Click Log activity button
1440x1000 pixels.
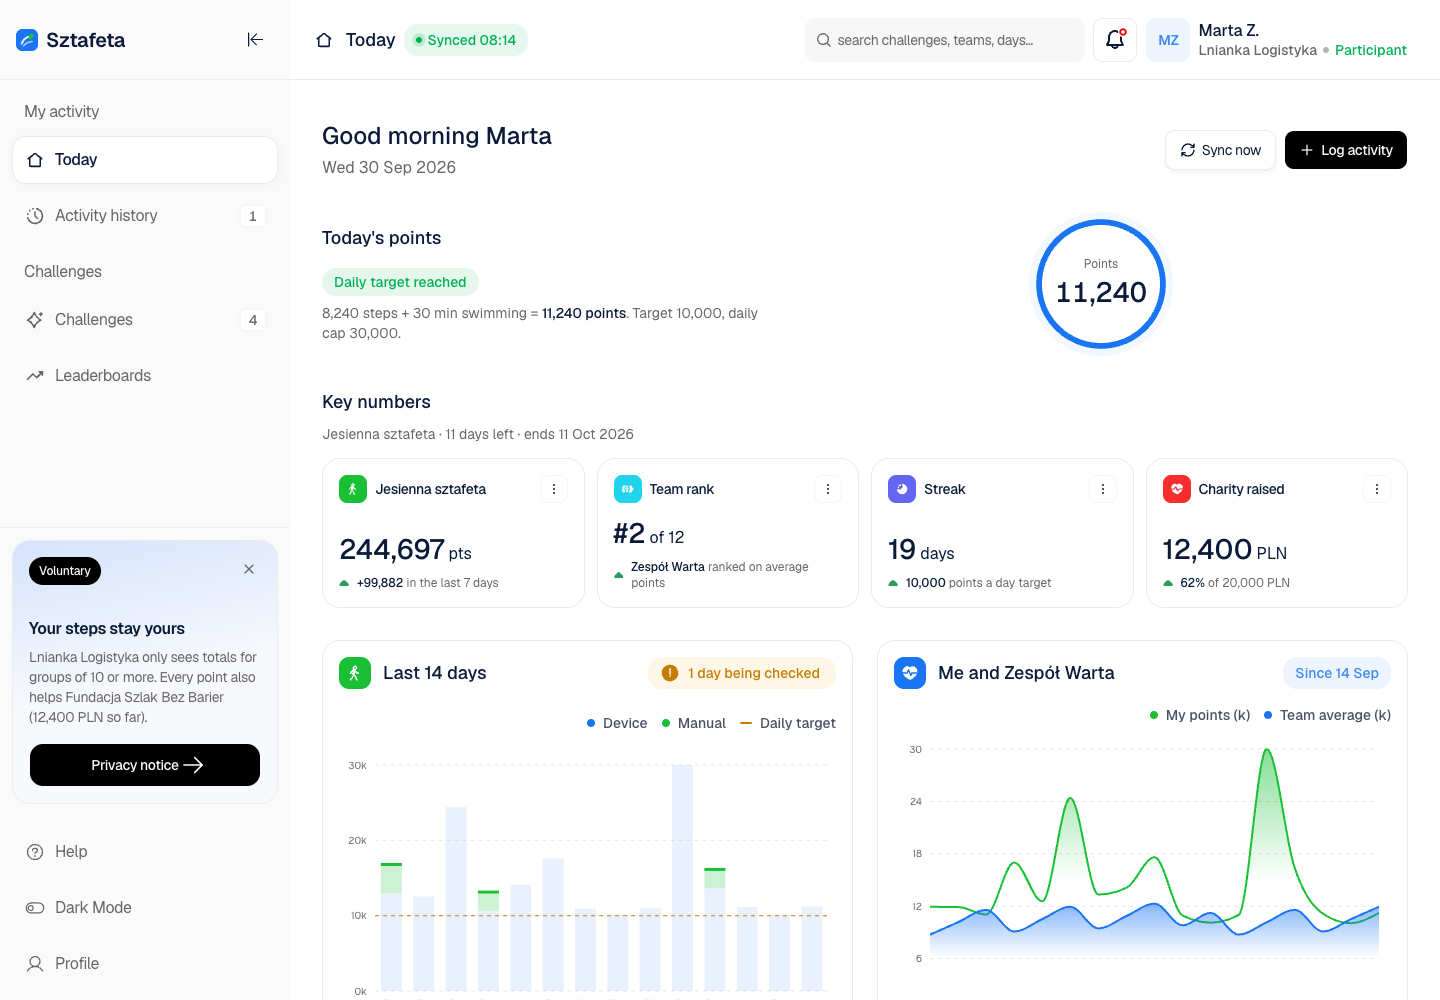pos(1346,150)
